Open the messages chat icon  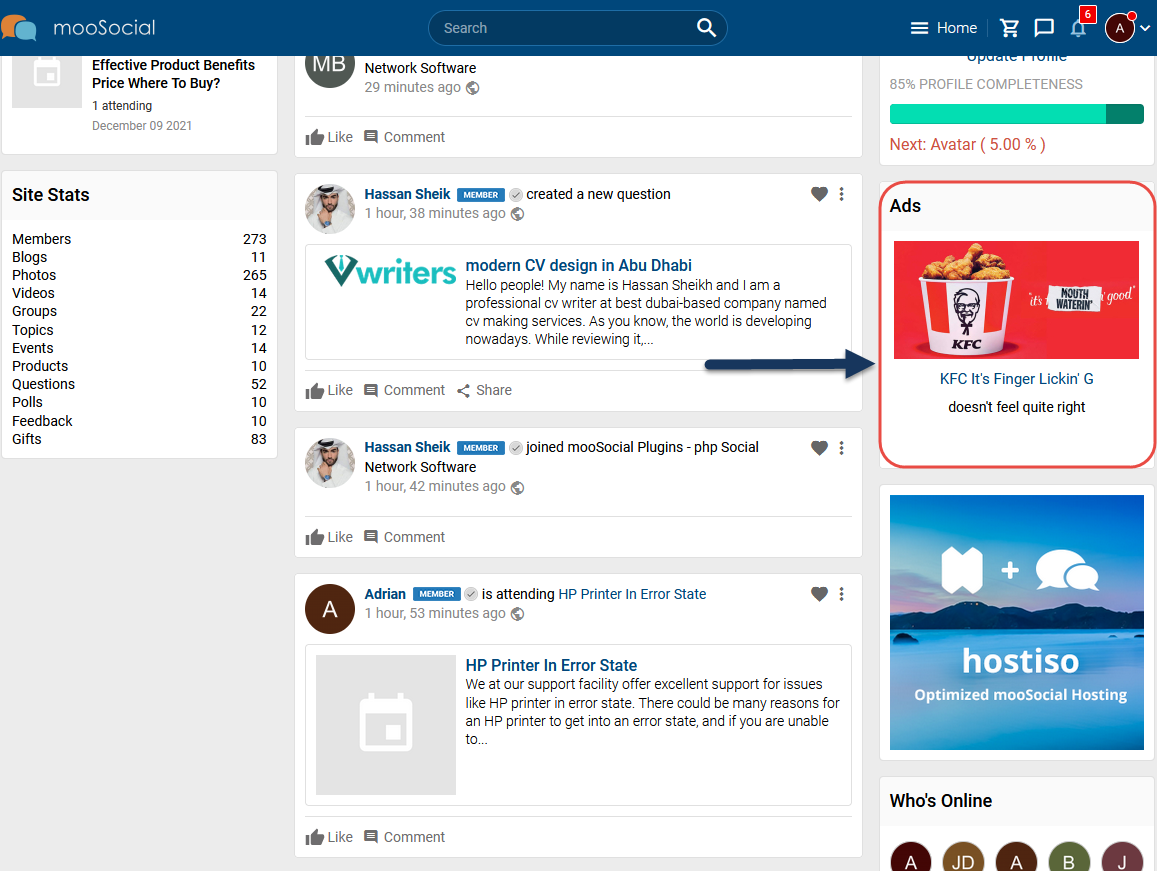click(x=1043, y=28)
